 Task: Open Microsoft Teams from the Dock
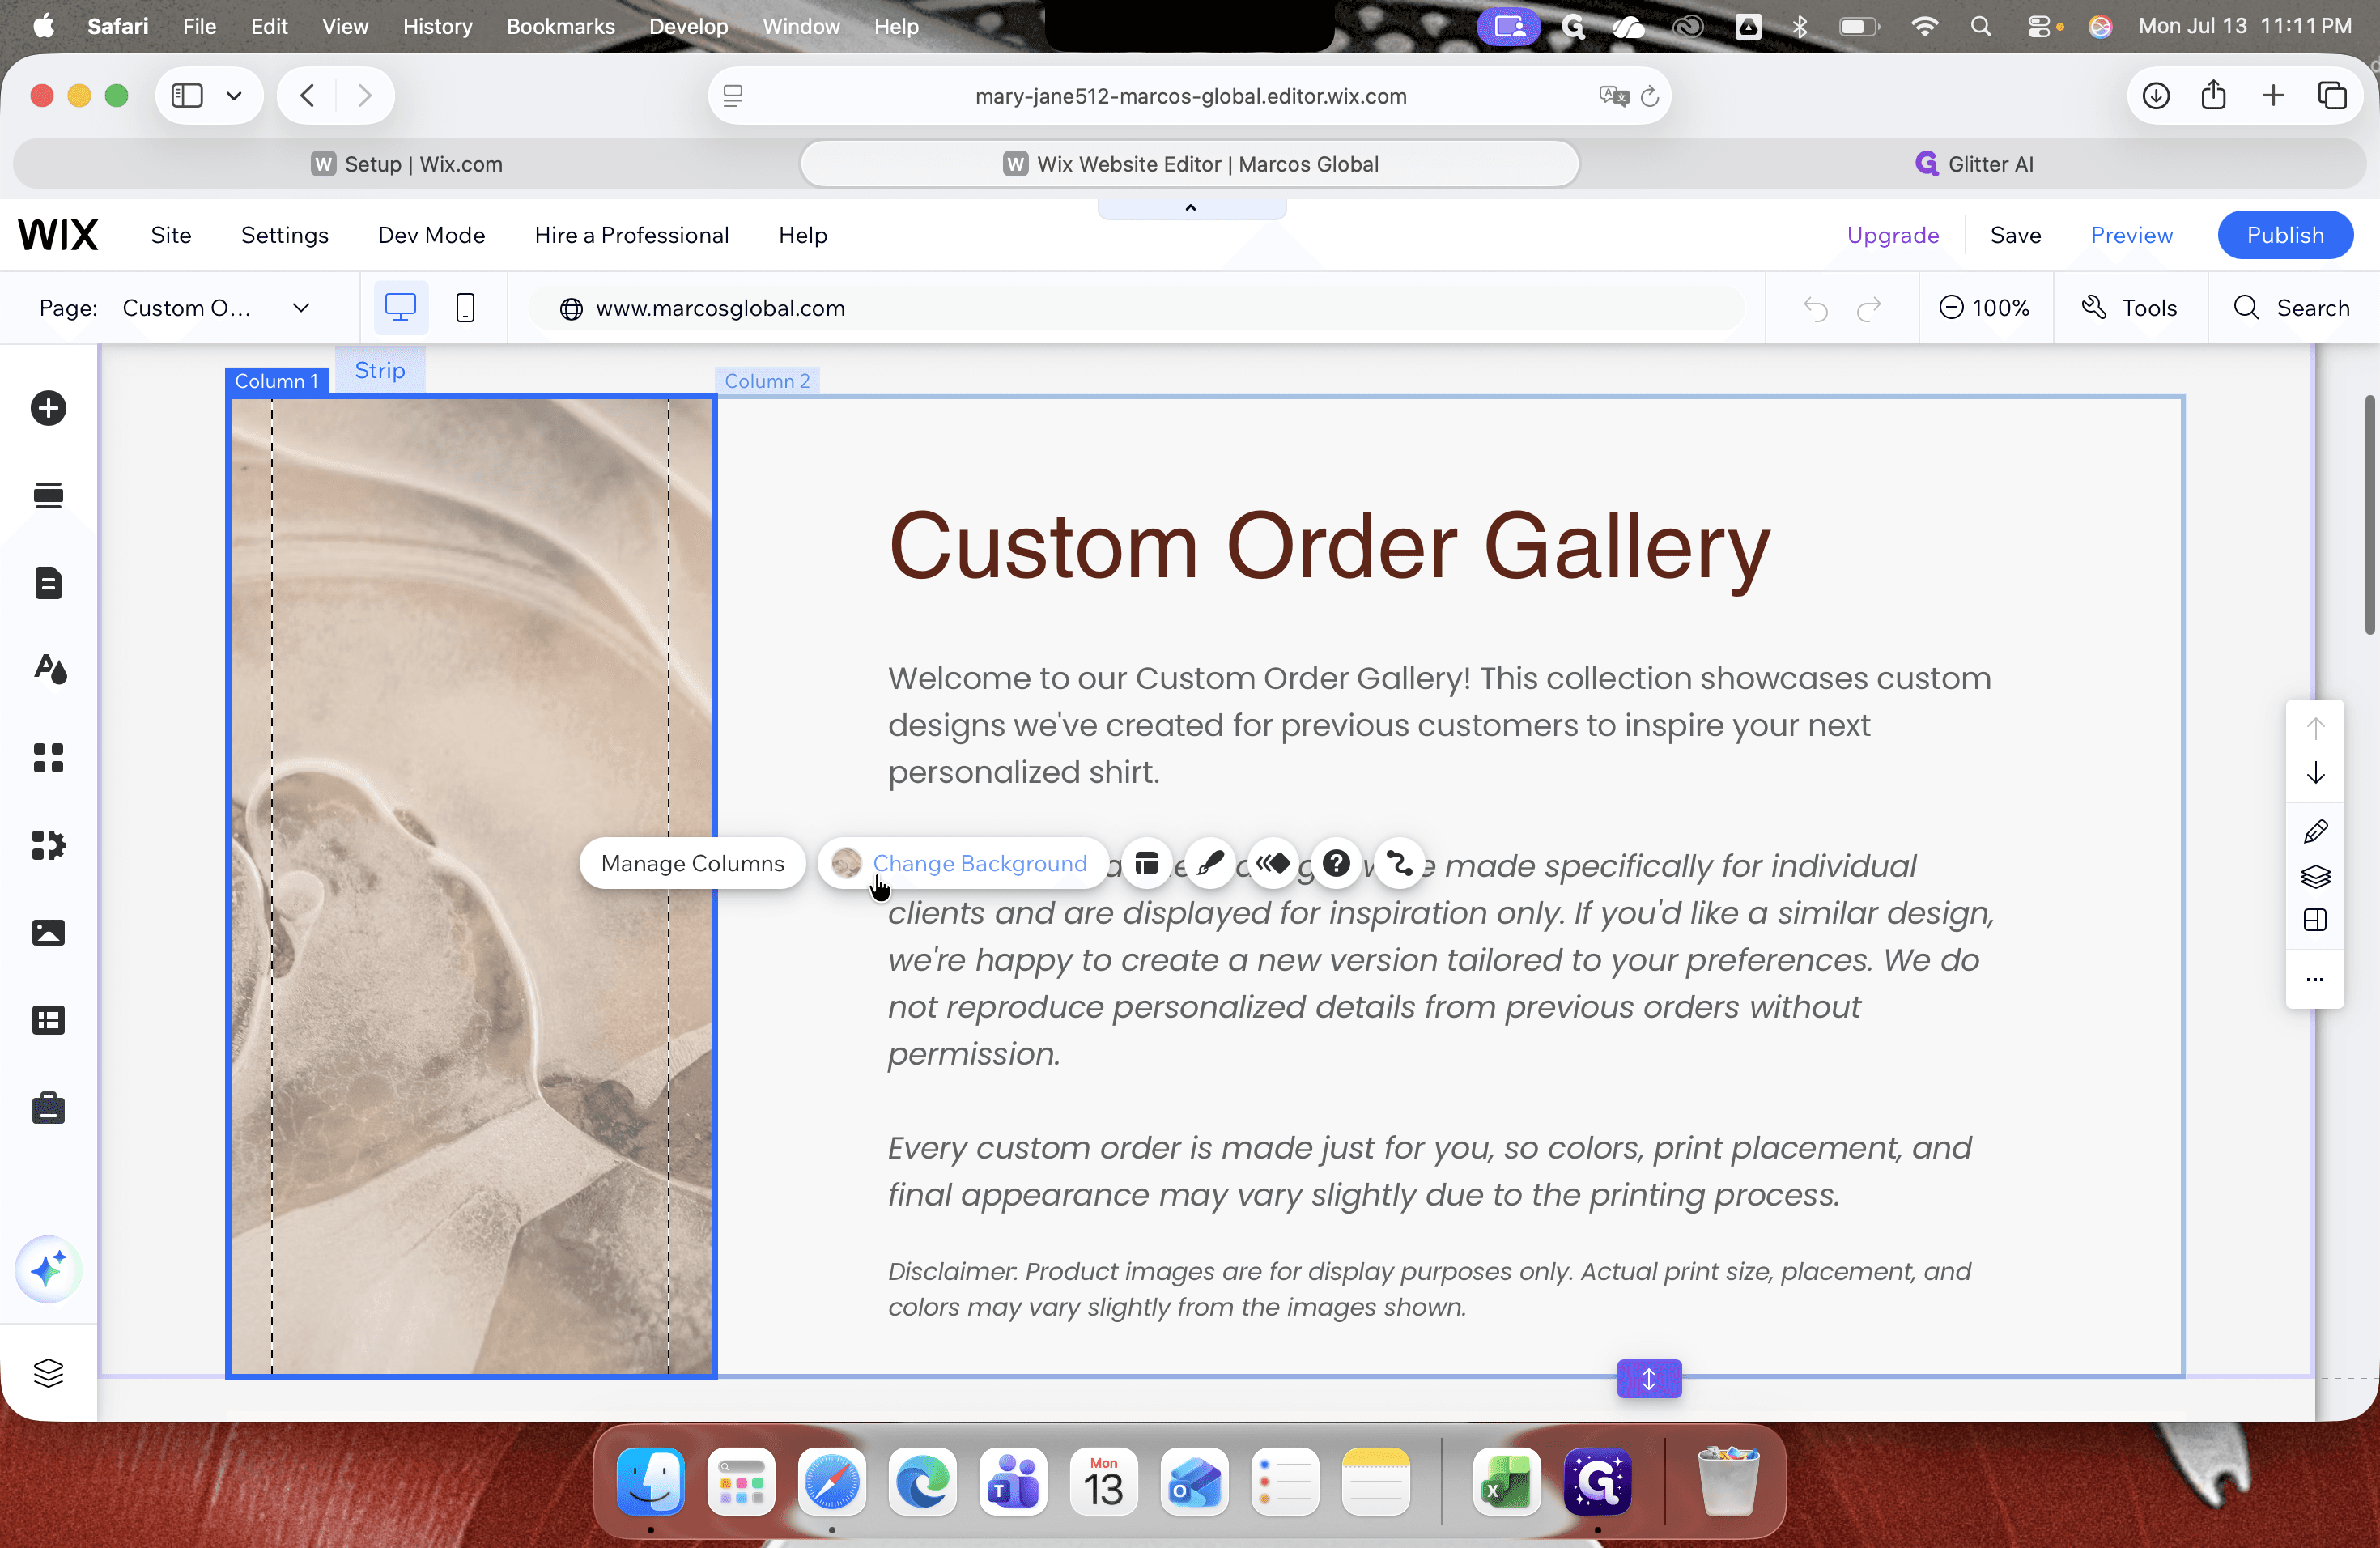pos(1012,1482)
